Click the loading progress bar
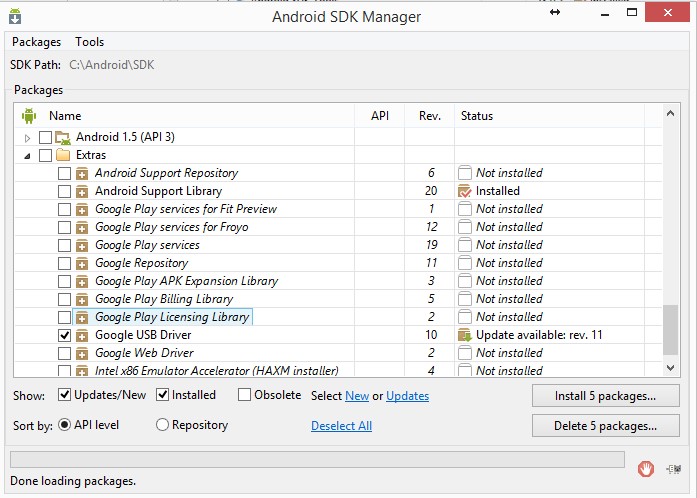Image resolution: width=697 pixels, height=498 pixels. coord(317,459)
